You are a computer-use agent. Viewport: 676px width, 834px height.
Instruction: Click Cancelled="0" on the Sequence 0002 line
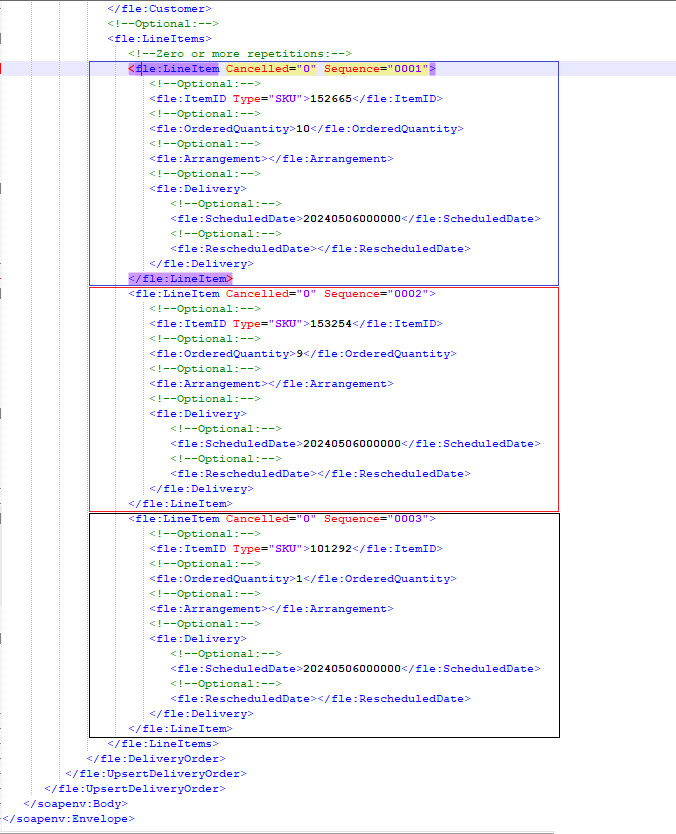(x=271, y=294)
